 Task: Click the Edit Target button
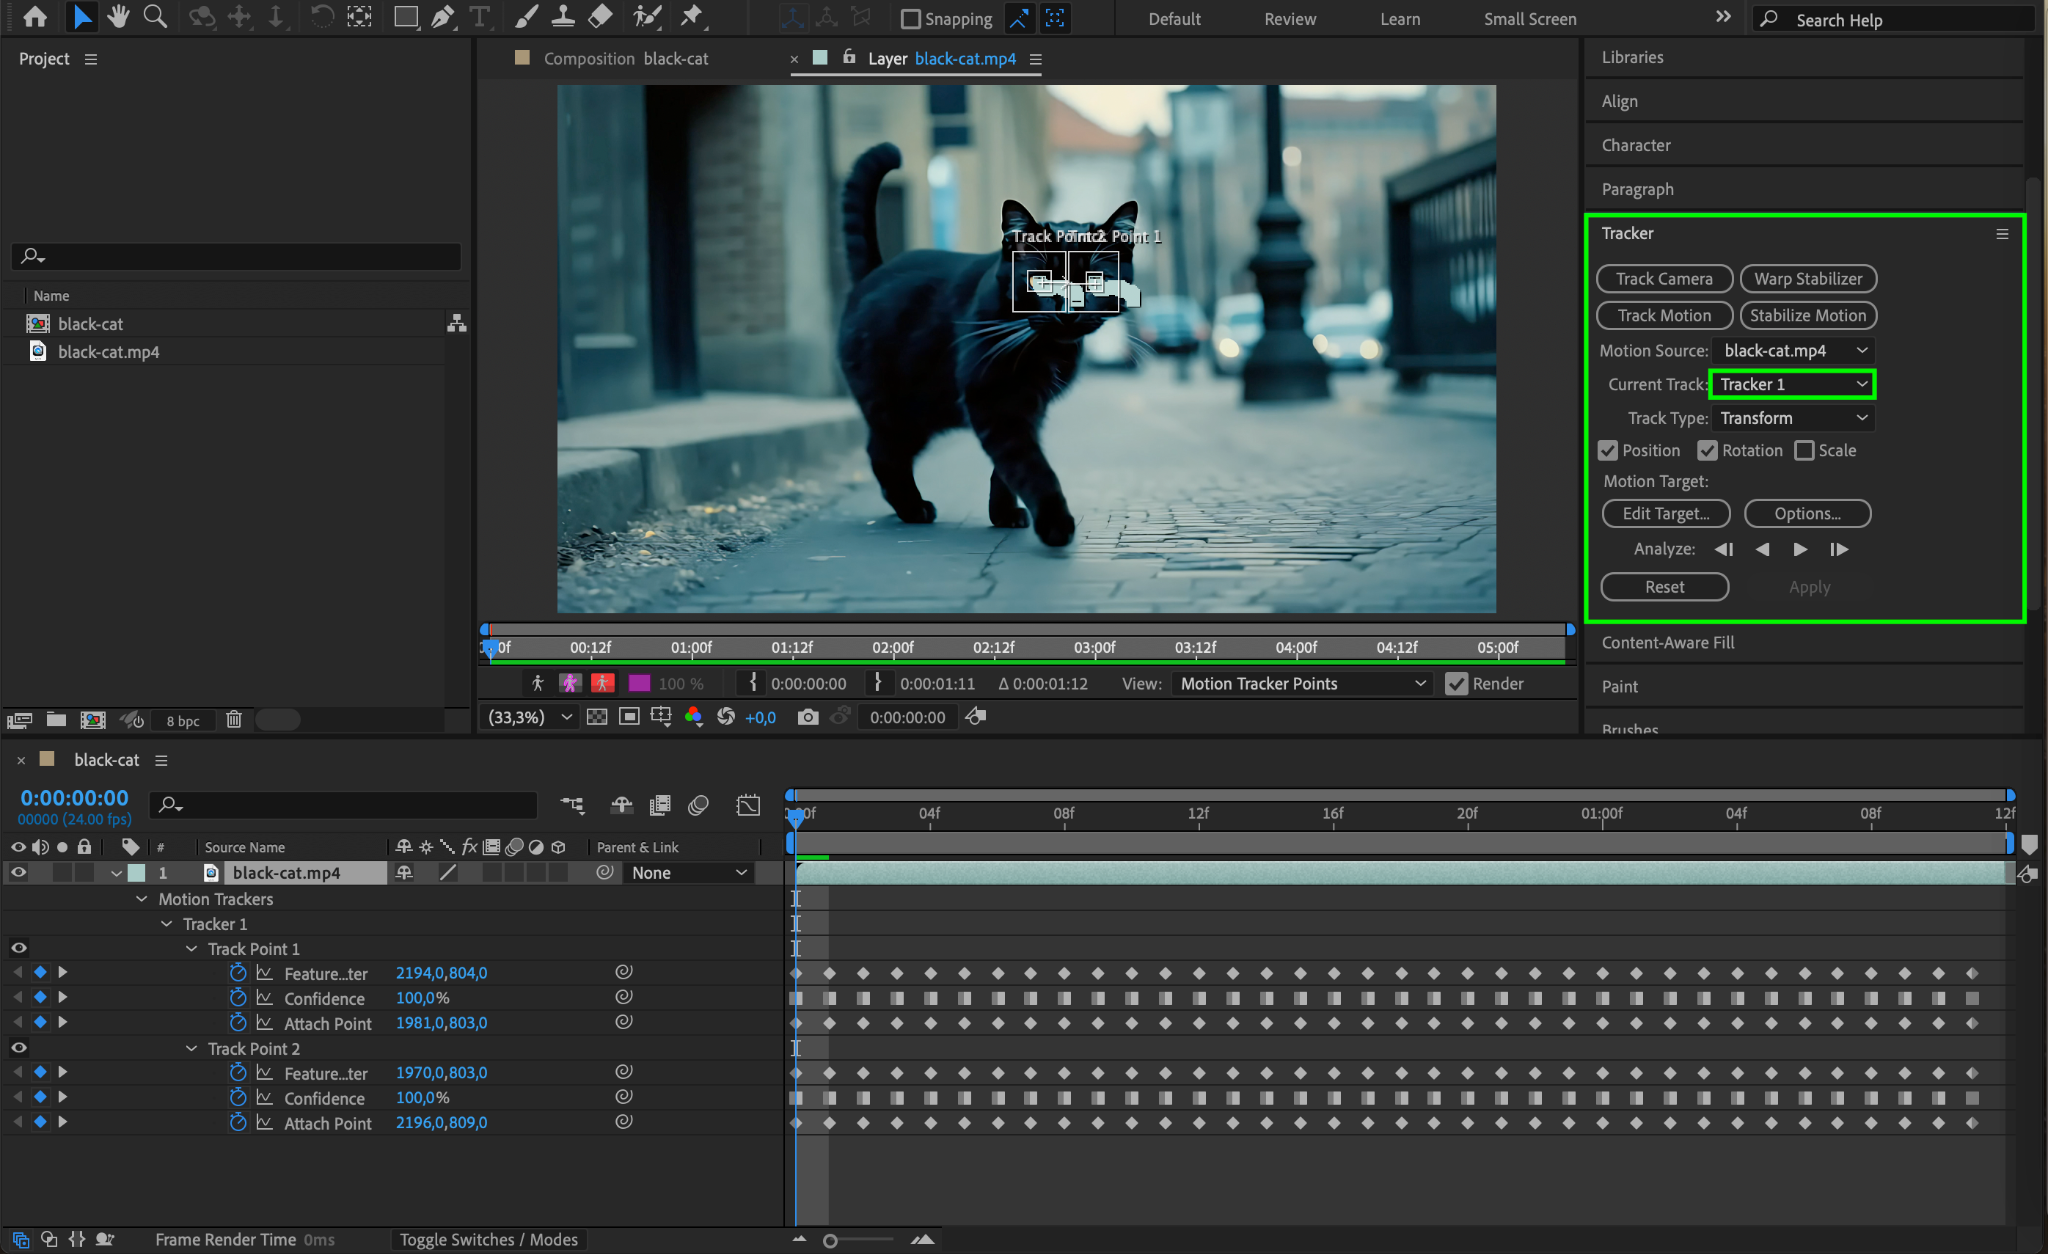pyautogui.click(x=1665, y=514)
